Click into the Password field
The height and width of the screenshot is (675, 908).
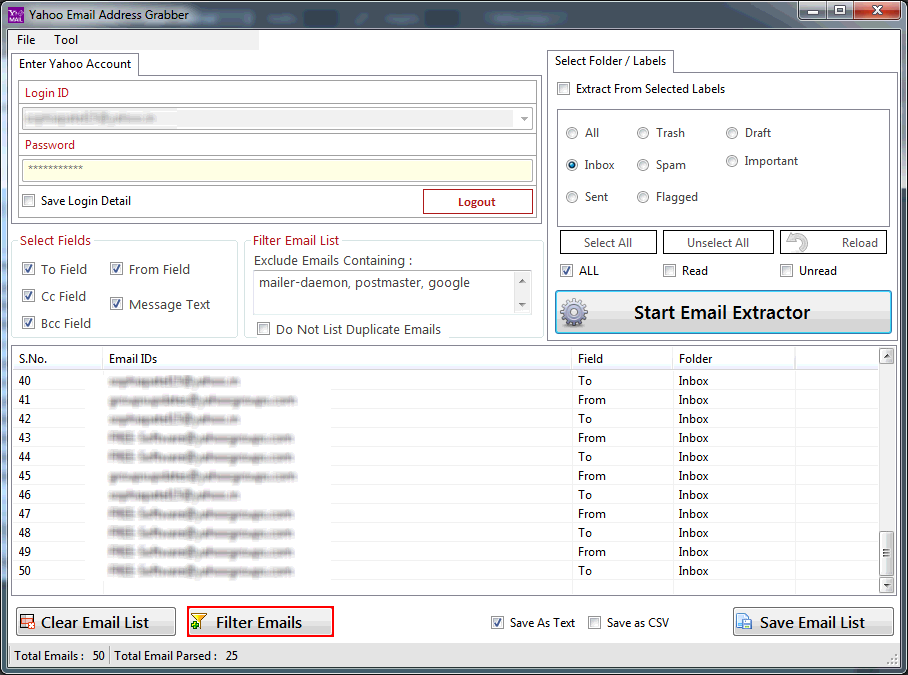click(x=277, y=170)
